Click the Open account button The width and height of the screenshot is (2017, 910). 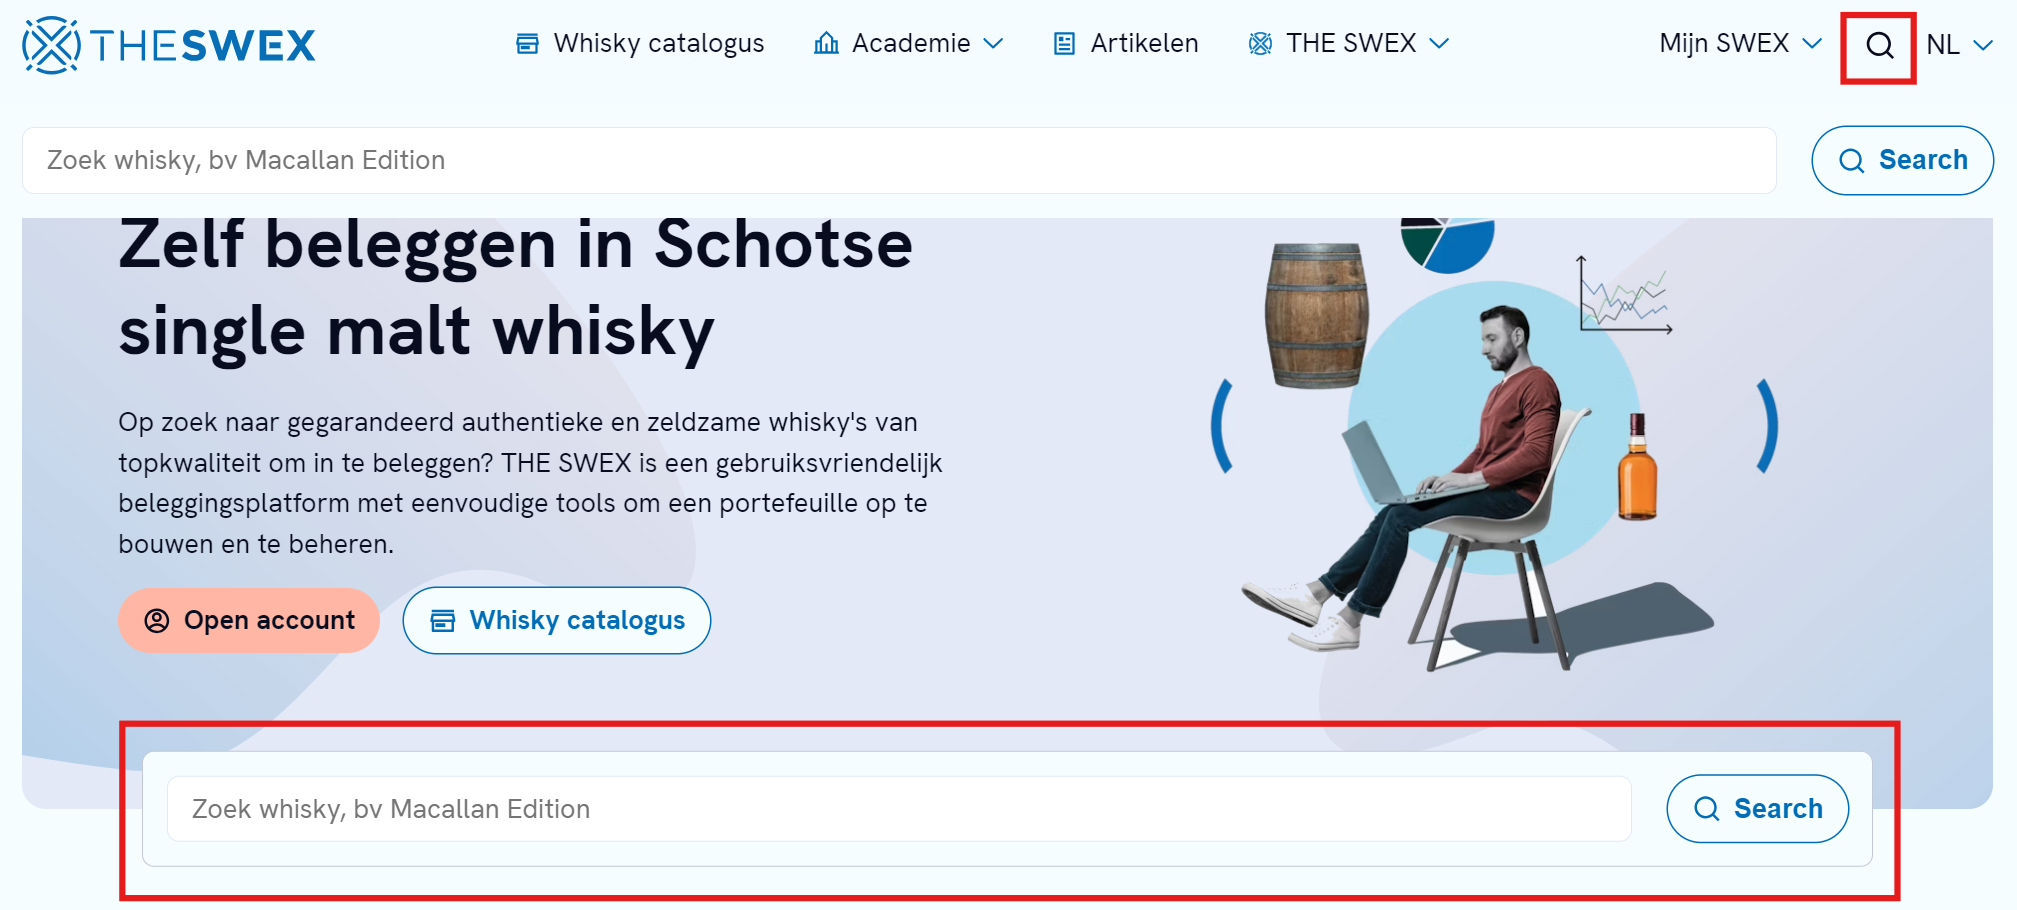click(249, 620)
